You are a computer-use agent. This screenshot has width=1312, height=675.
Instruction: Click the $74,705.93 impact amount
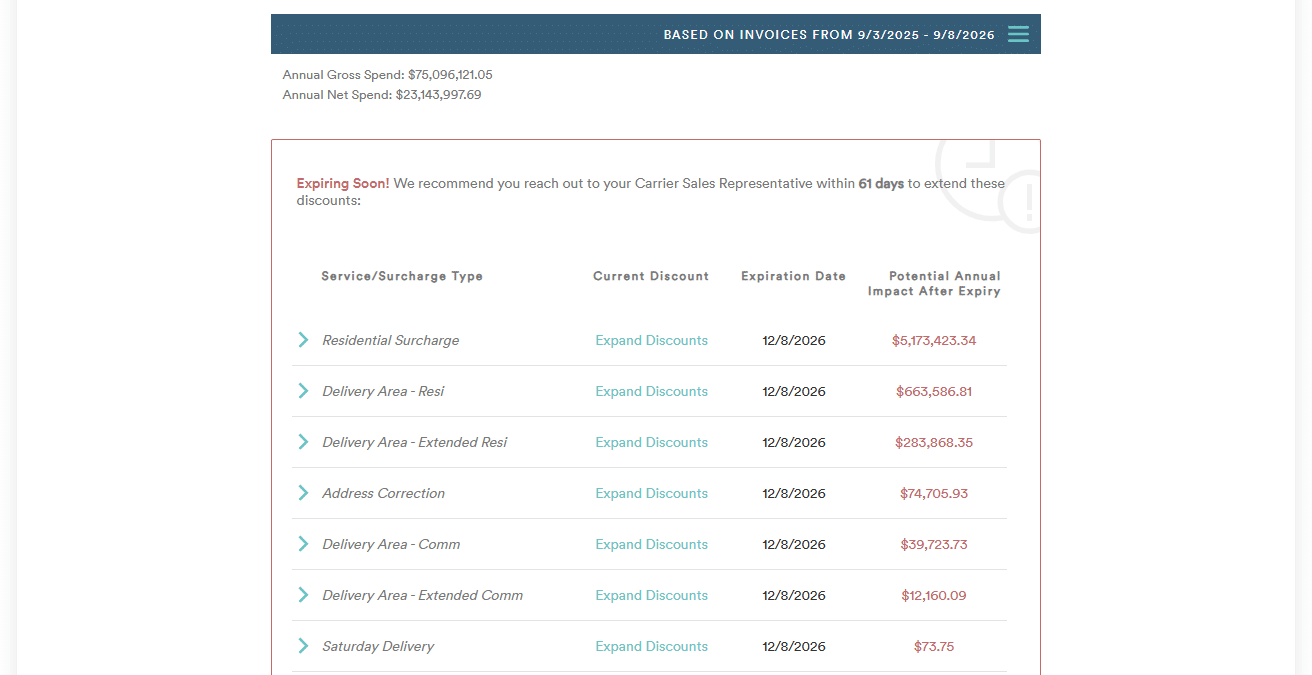pyautogui.click(x=934, y=493)
